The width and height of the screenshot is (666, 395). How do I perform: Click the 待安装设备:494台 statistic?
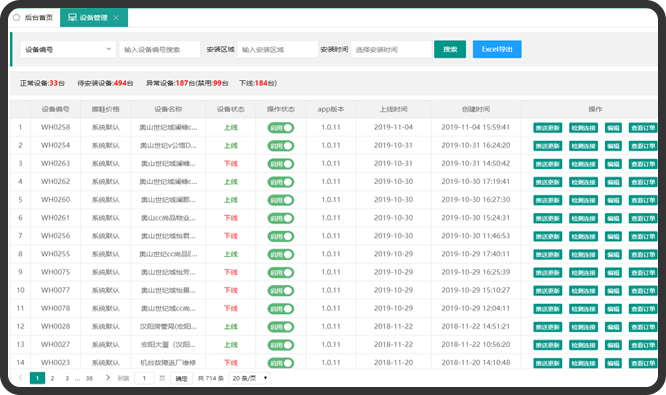[x=105, y=83]
